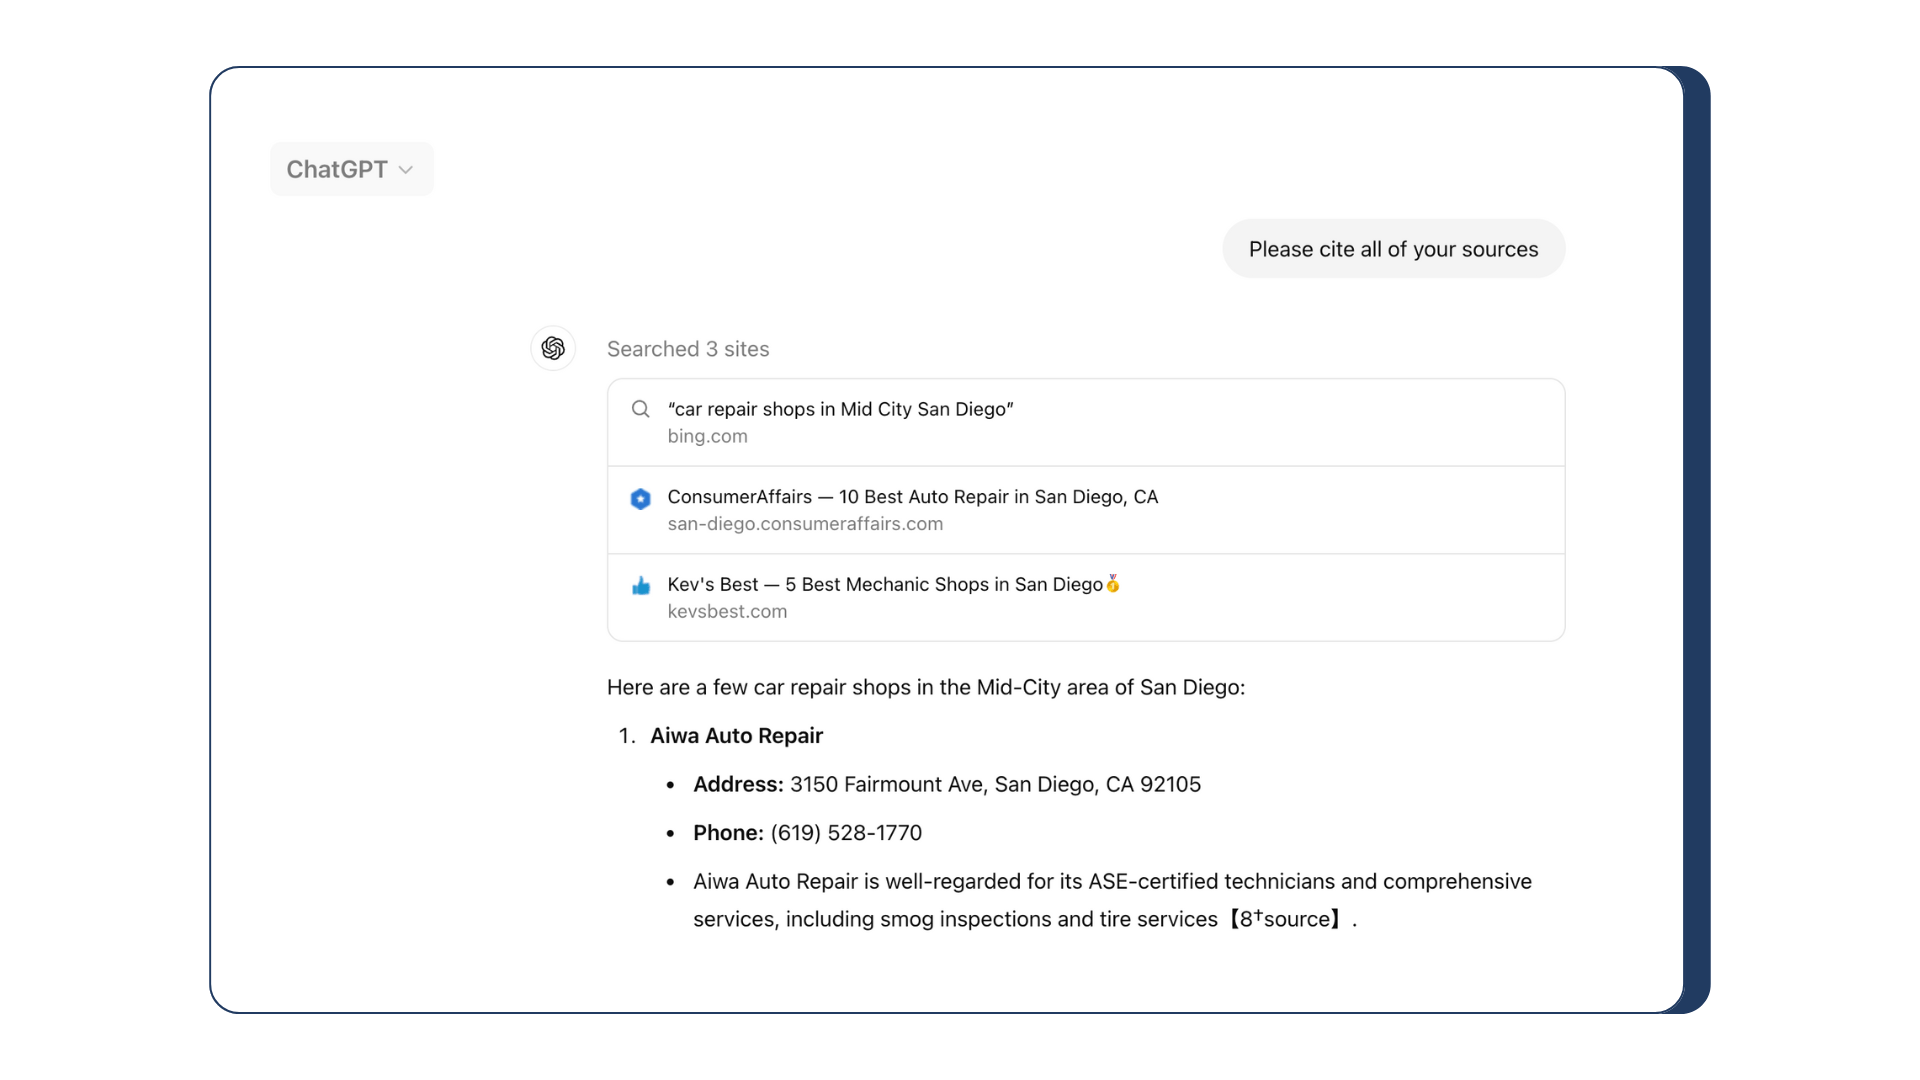Viewport: 1920px width, 1080px height.
Task: Click the bing.com domain text
Action: pyautogui.click(x=707, y=436)
